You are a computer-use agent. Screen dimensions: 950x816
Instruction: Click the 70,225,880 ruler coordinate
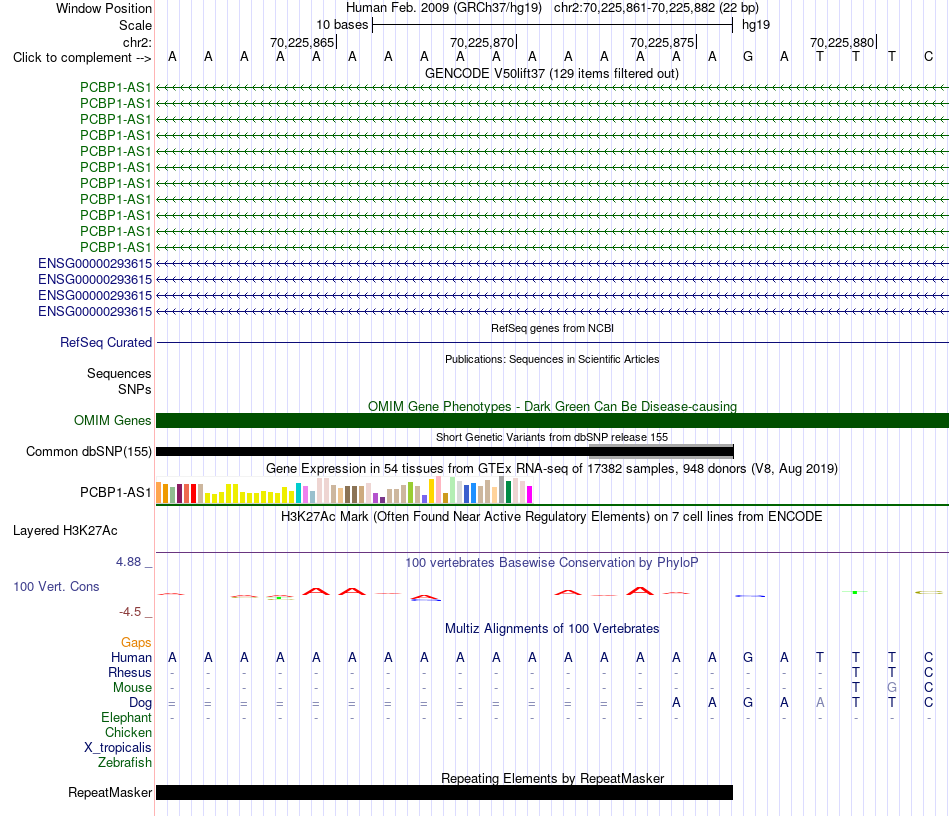(x=842, y=42)
